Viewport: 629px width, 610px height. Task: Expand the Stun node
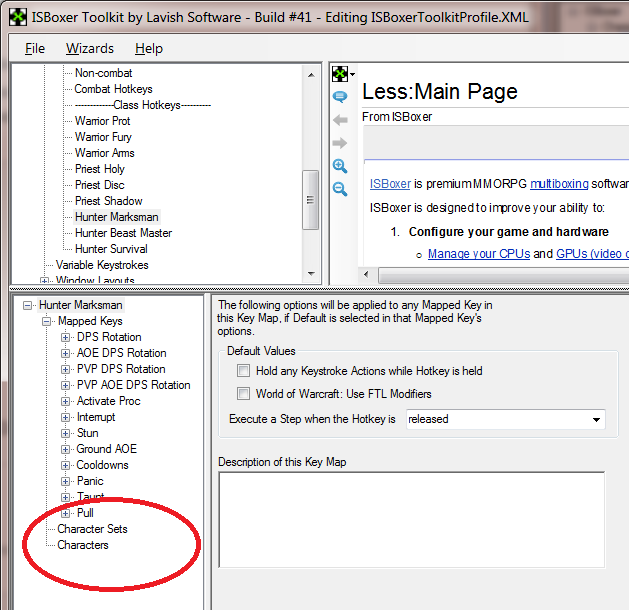(x=65, y=434)
